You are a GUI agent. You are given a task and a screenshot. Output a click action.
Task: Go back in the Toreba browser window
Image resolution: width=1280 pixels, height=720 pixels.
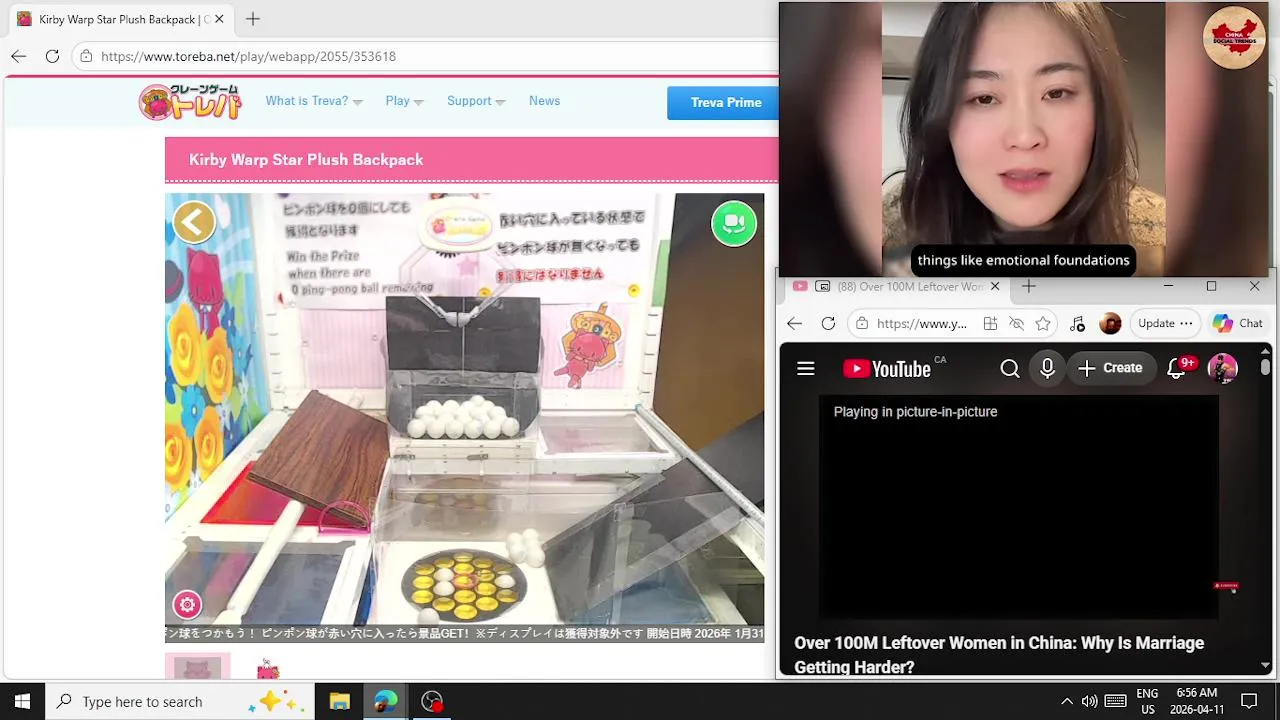click(18, 56)
